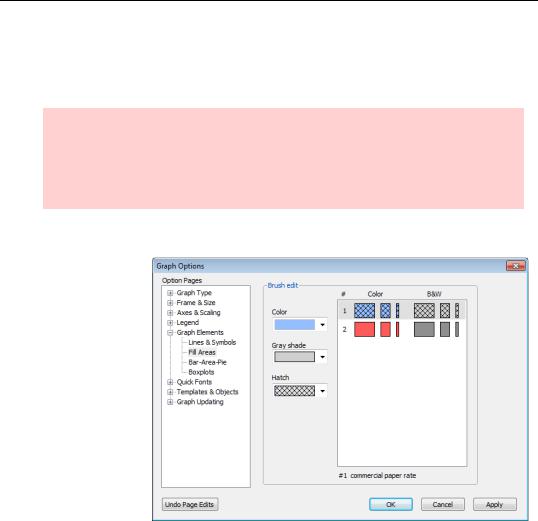Viewport: 538px width, 521px height.
Task: Select Quick Fonts option page
Action: tap(194, 382)
